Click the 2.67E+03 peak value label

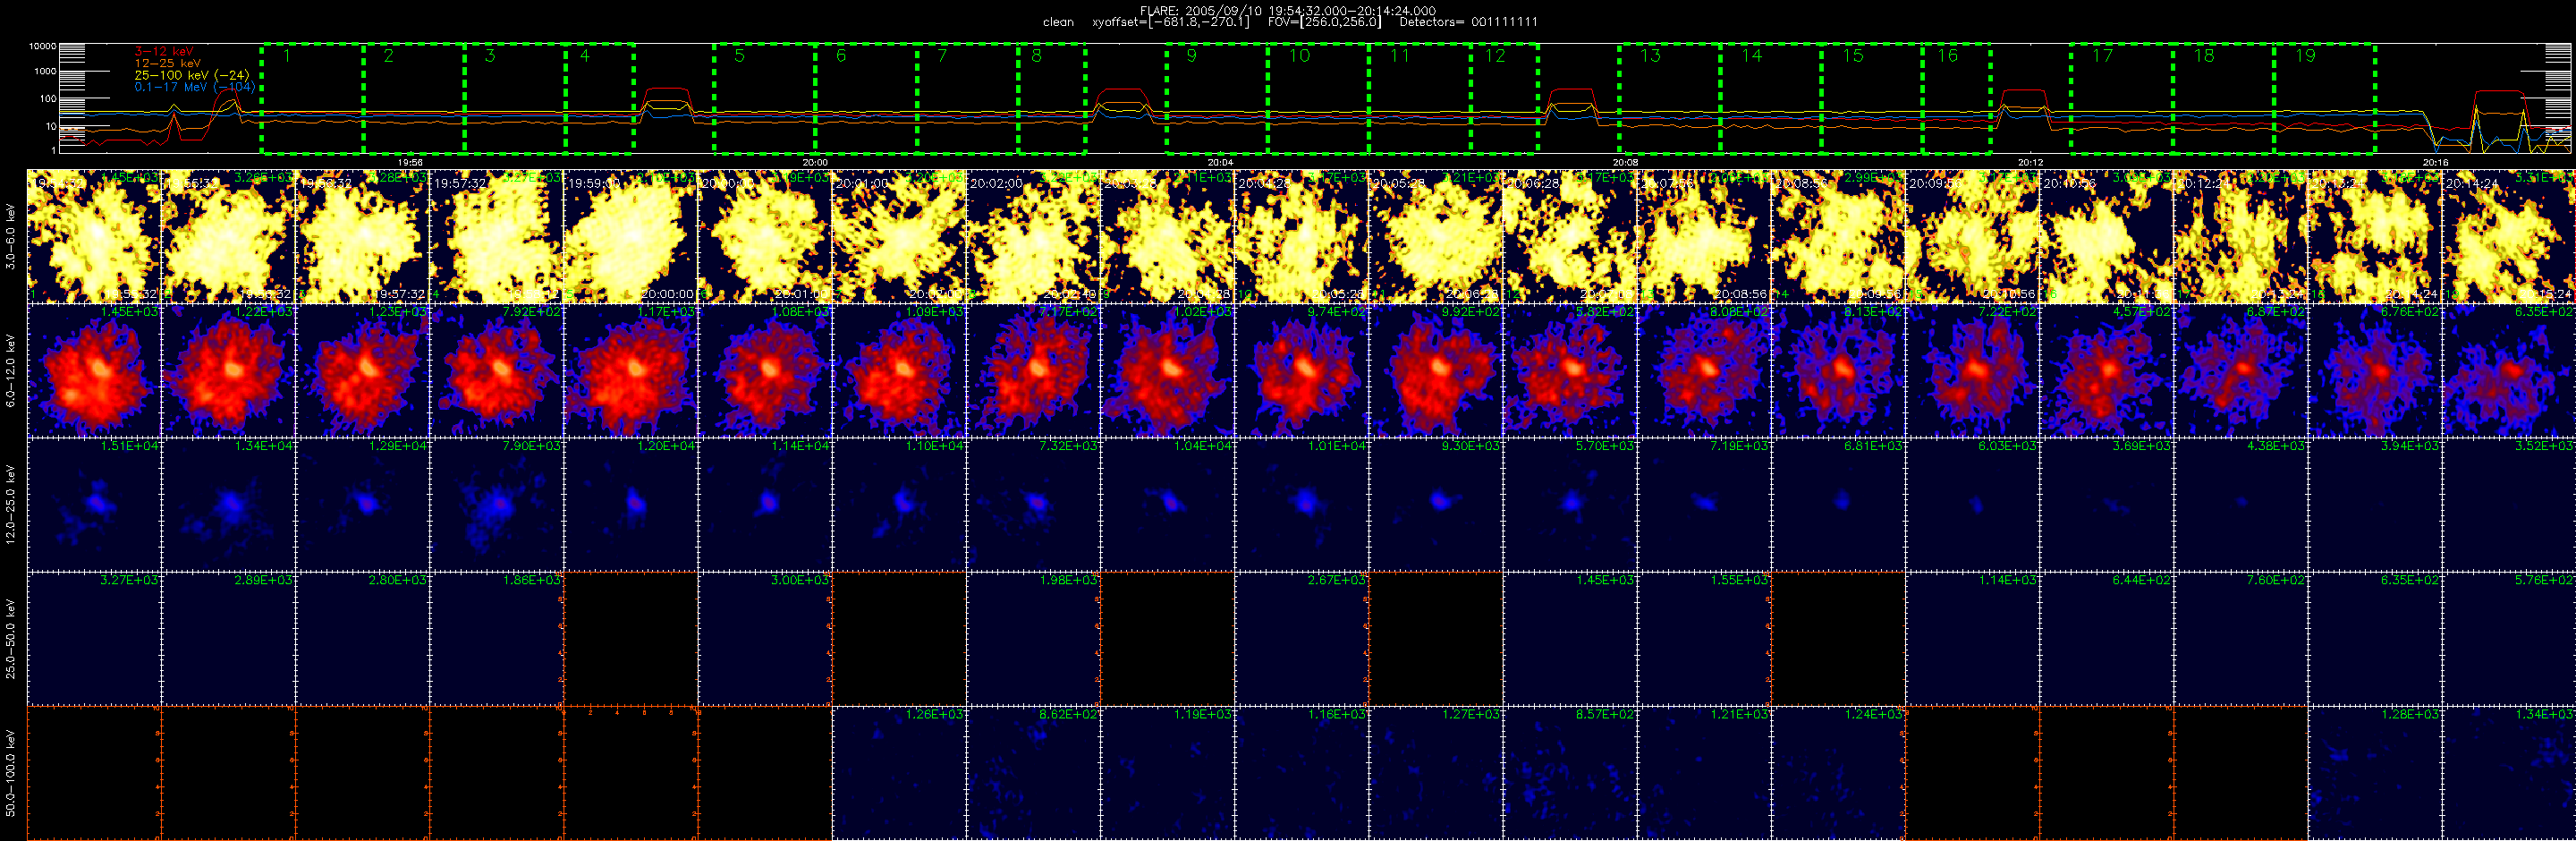click(x=1337, y=580)
